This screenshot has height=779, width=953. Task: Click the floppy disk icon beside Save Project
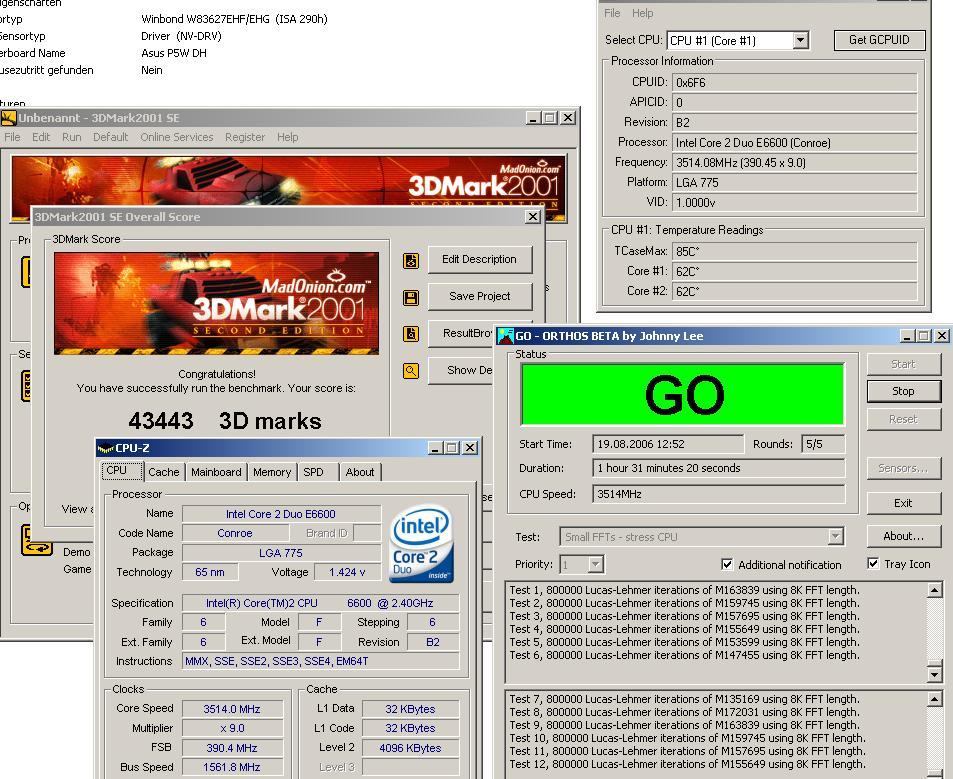click(x=411, y=298)
